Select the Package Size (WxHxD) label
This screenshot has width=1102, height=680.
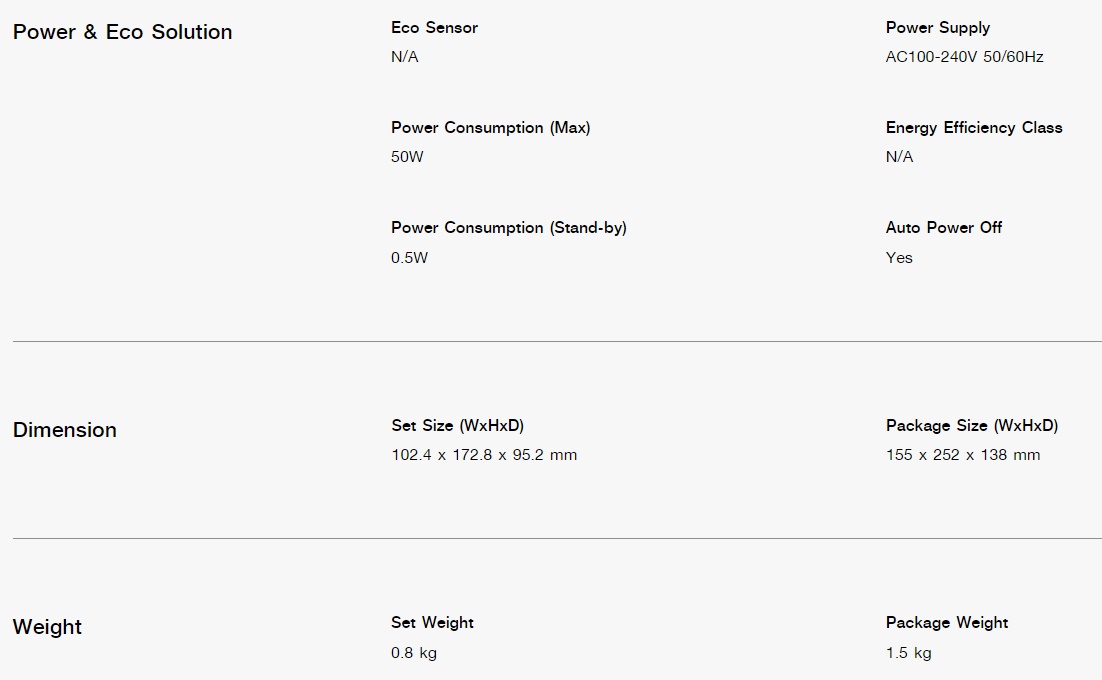(x=972, y=426)
